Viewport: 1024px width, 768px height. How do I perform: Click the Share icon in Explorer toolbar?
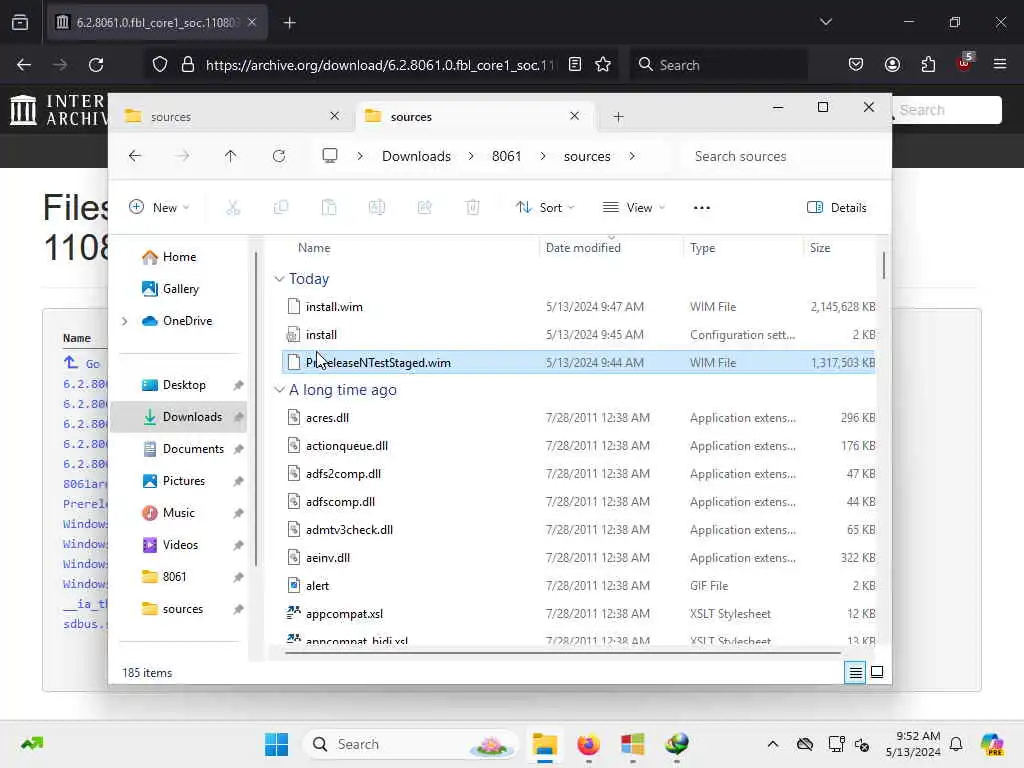(424, 208)
